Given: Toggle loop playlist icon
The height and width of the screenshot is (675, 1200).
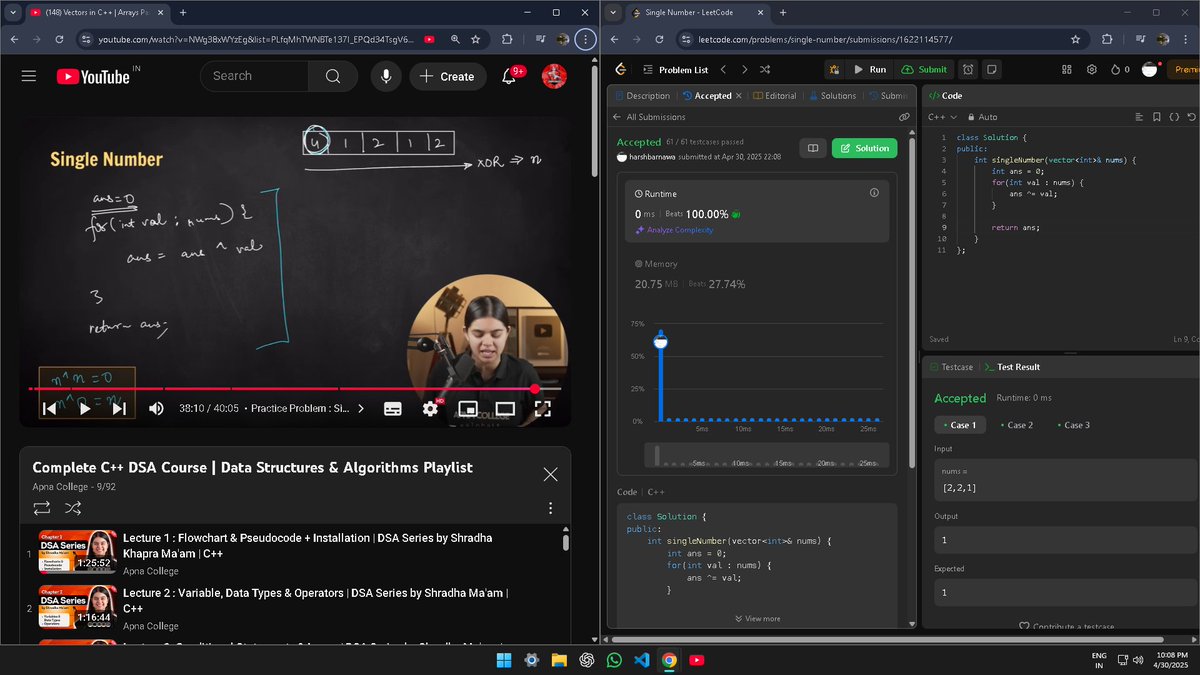Looking at the screenshot, I should point(42,508).
